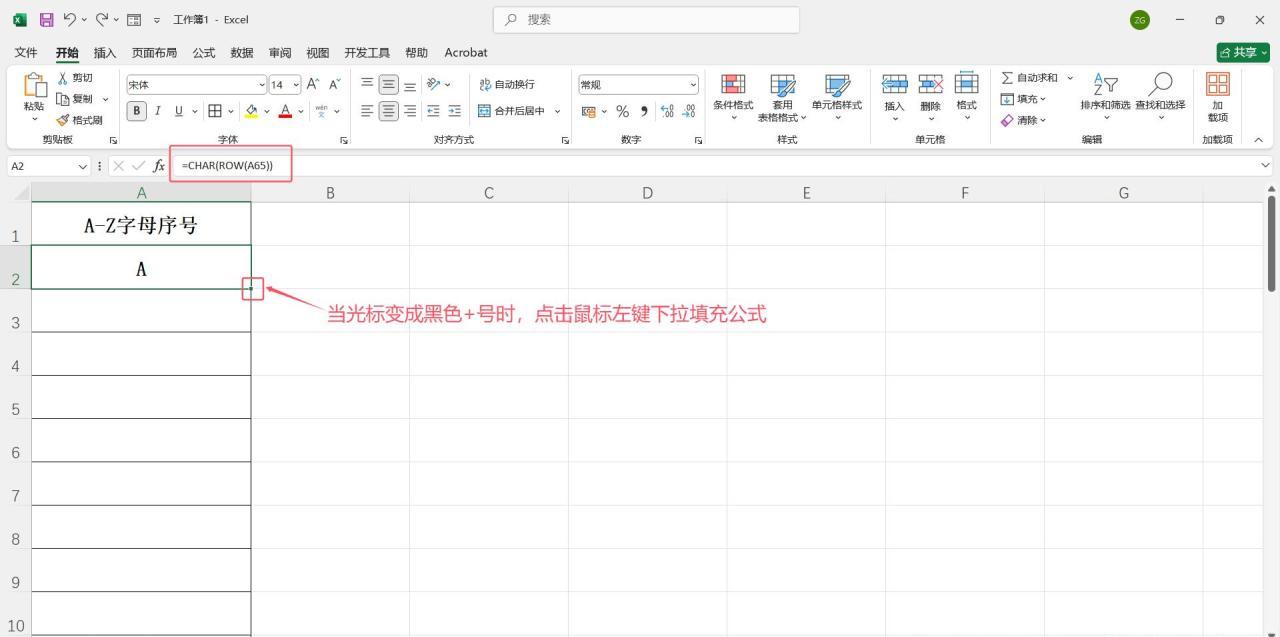Toggle top align for the cell
Image resolution: width=1280 pixels, height=637 pixels.
click(x=367, y=84)
